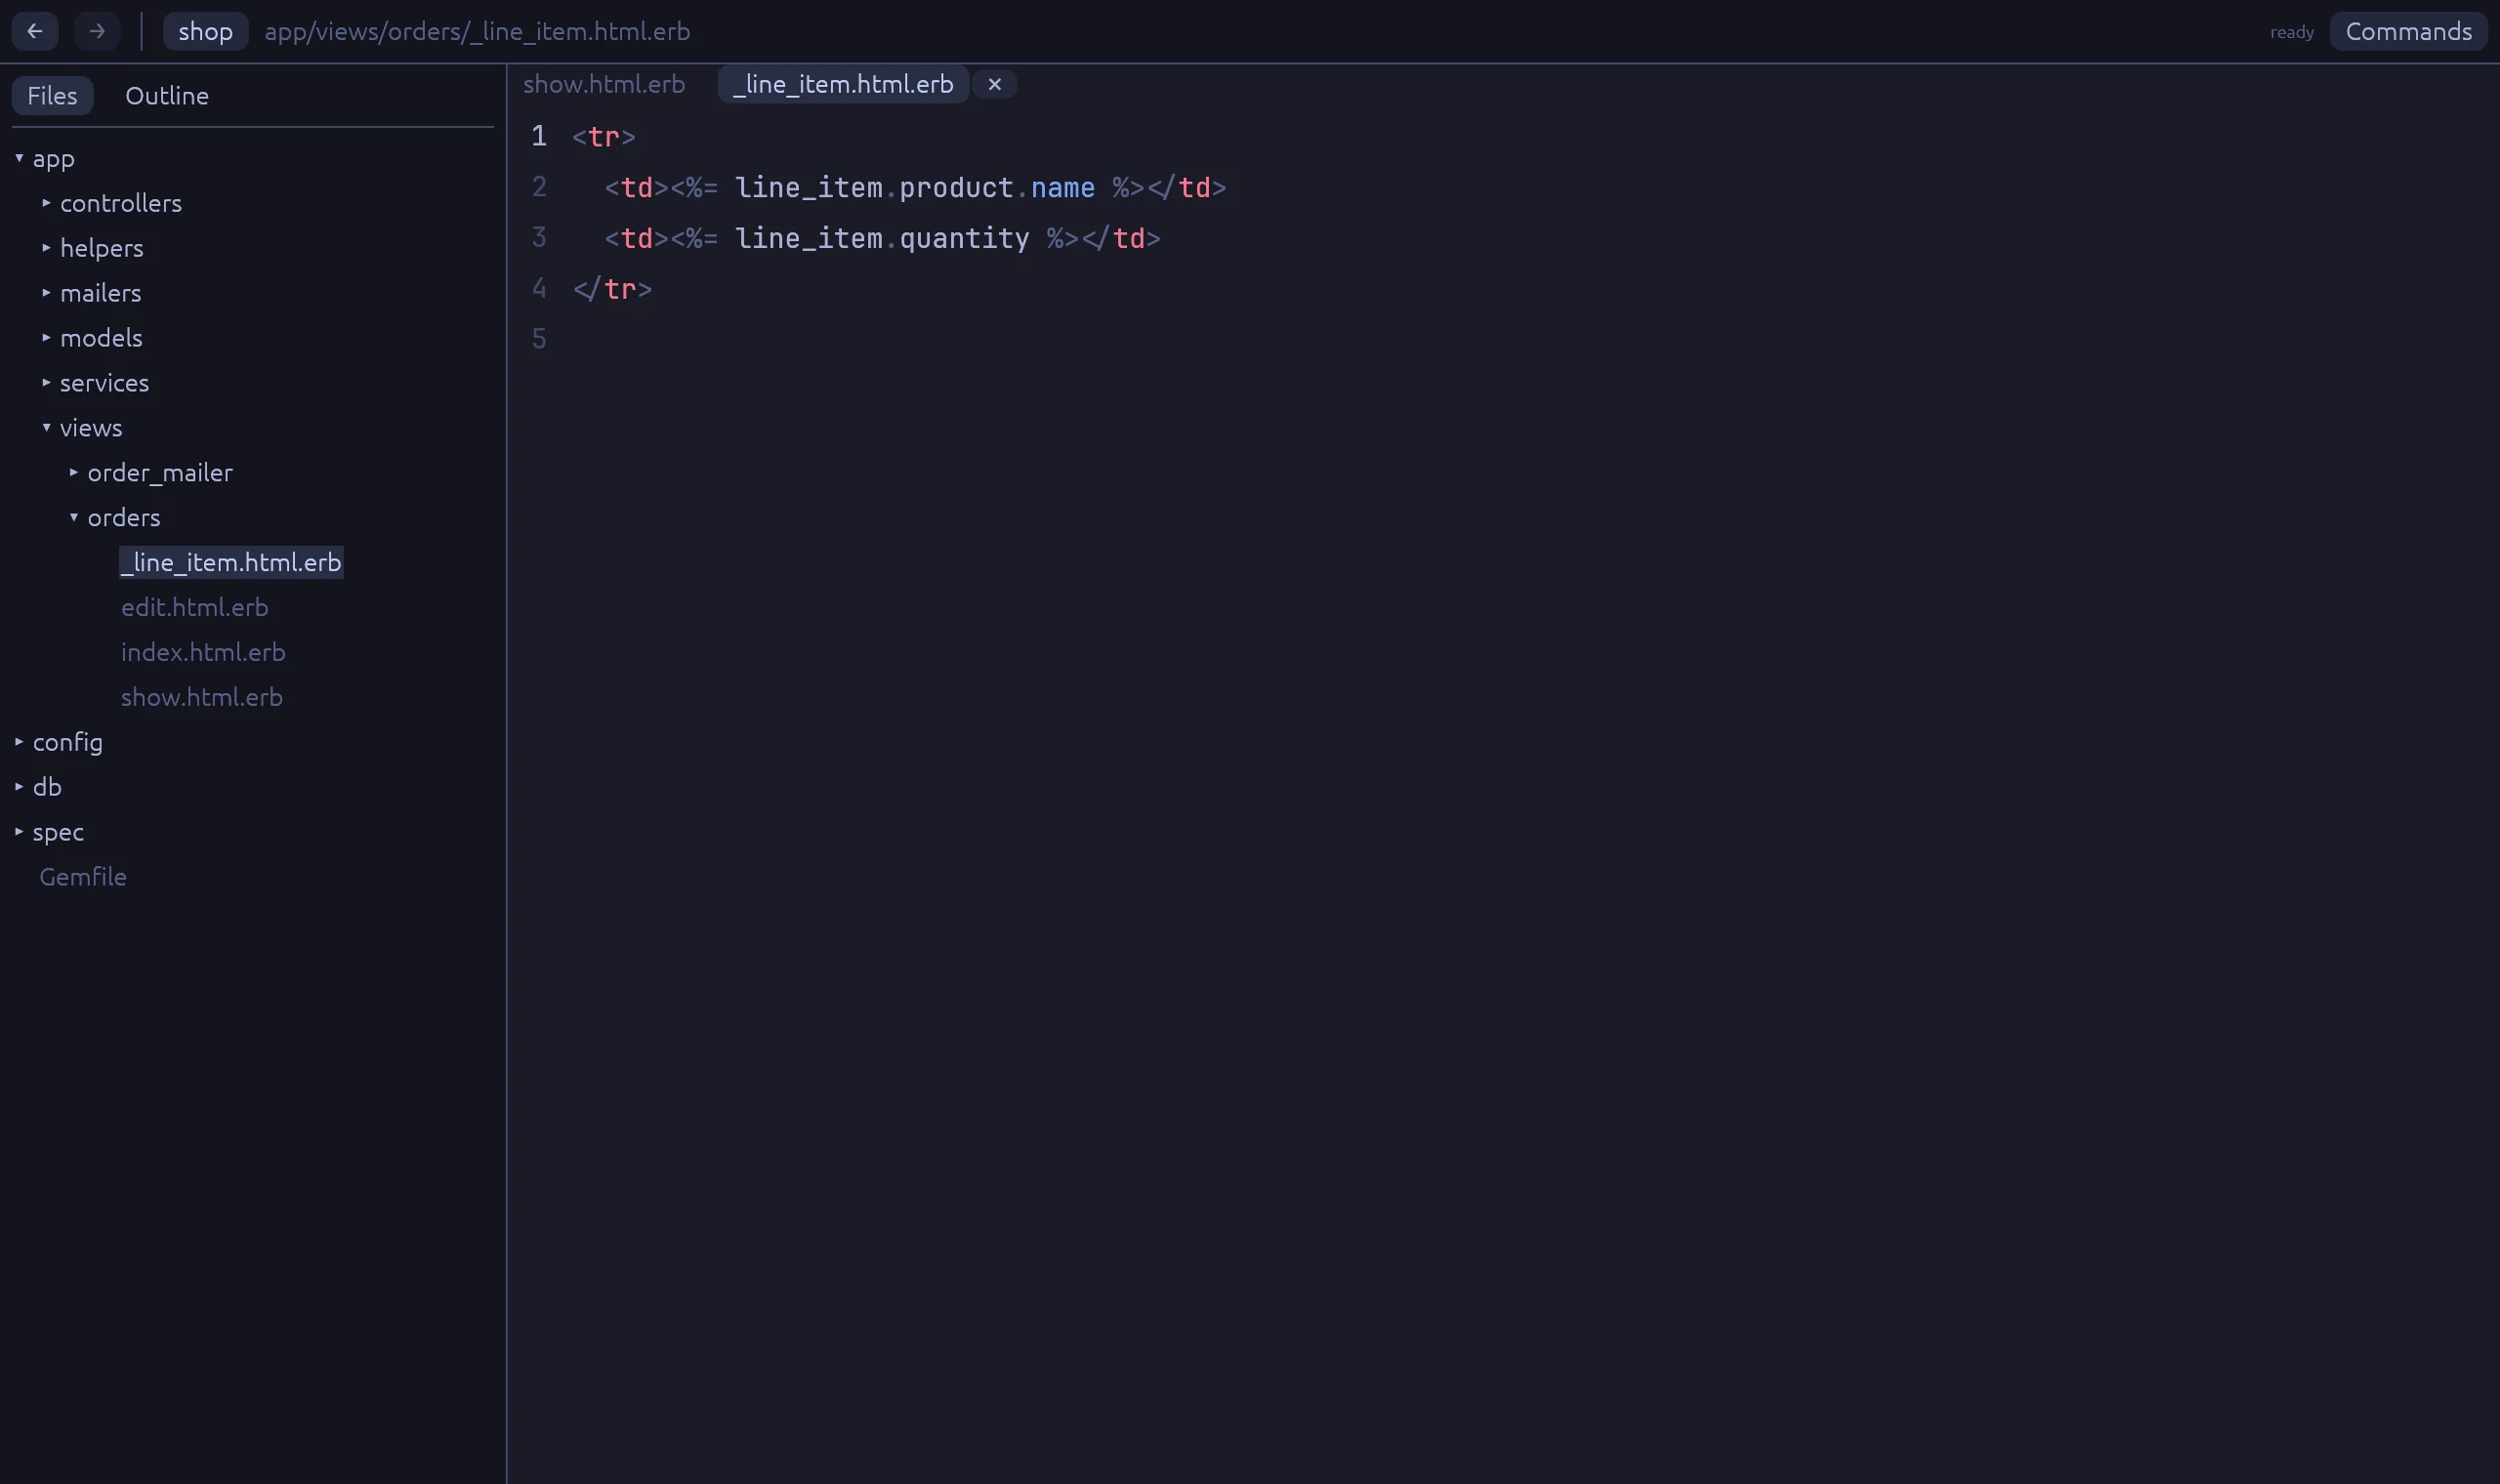Click the file path app/views/orders/_line_item.html.erb
2500x1484 pixels.
click(x=477, y=31)
